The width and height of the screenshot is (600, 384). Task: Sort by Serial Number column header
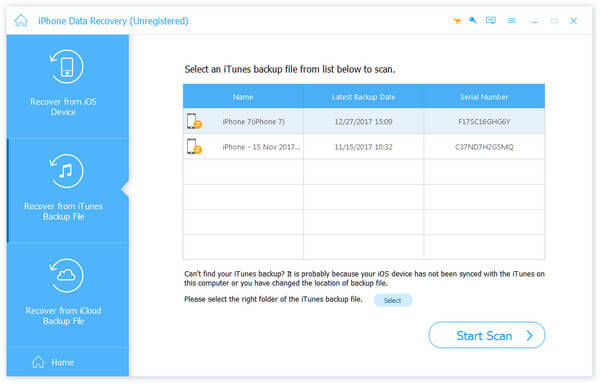(x=484, y=97)
